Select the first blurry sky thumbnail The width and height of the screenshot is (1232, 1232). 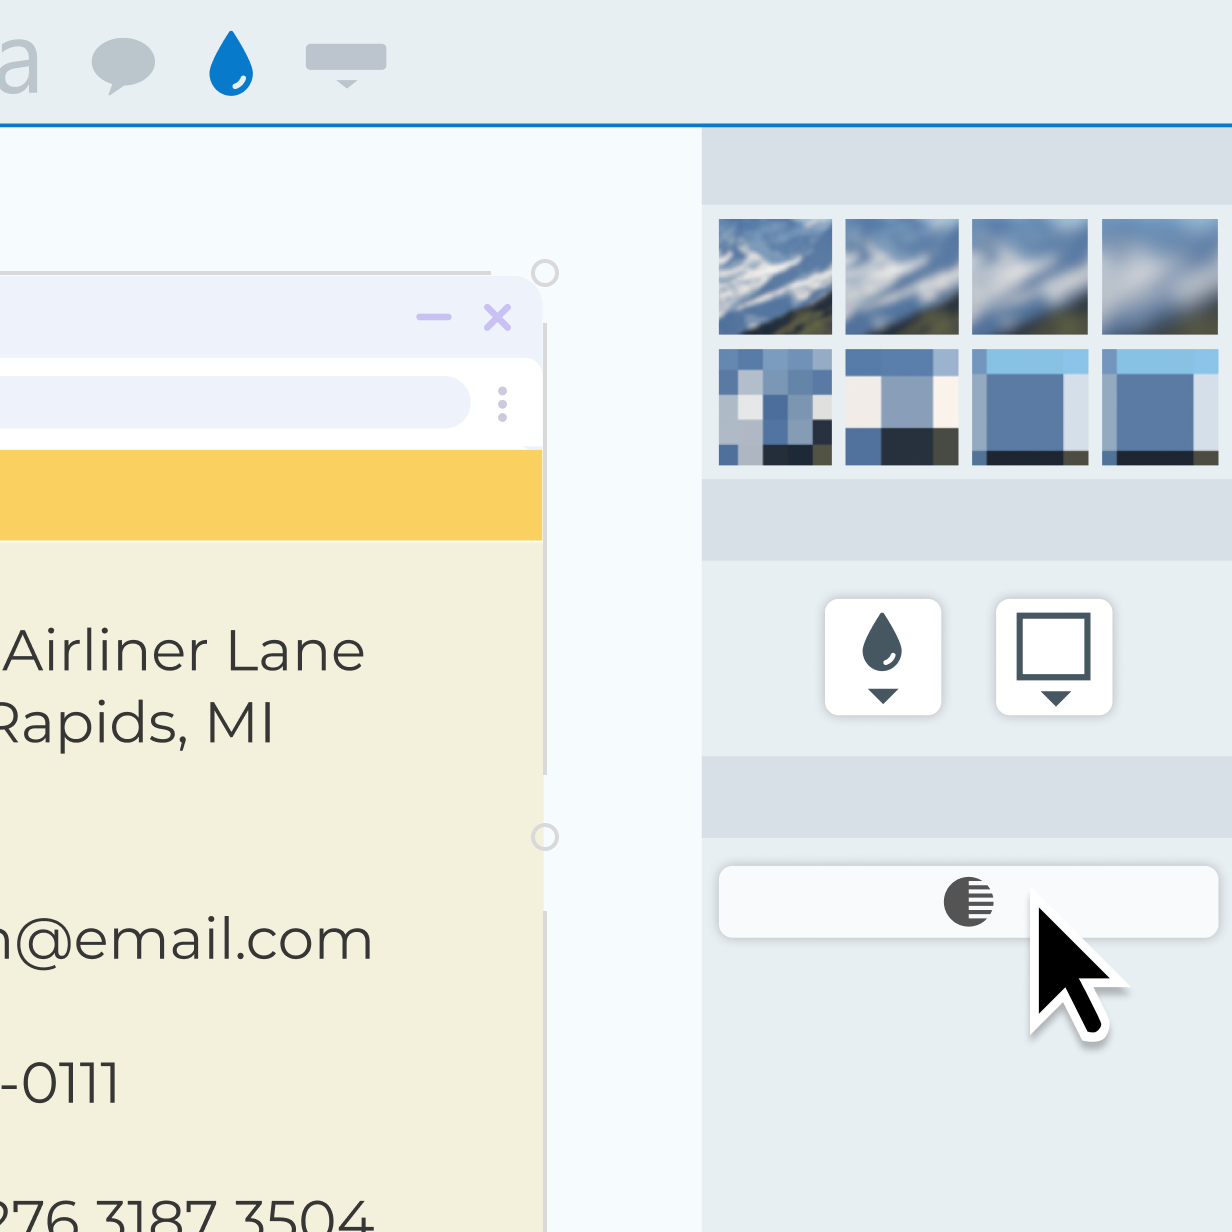(x=775, y=276)
